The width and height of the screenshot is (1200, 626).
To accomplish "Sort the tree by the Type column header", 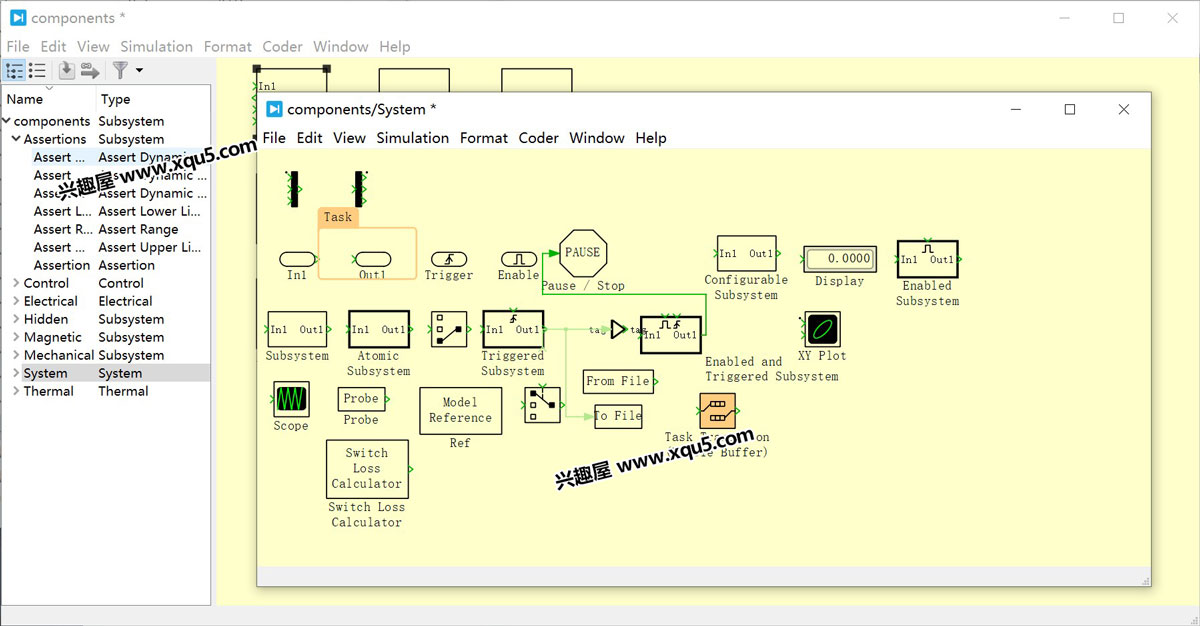I will coord(153,99).
